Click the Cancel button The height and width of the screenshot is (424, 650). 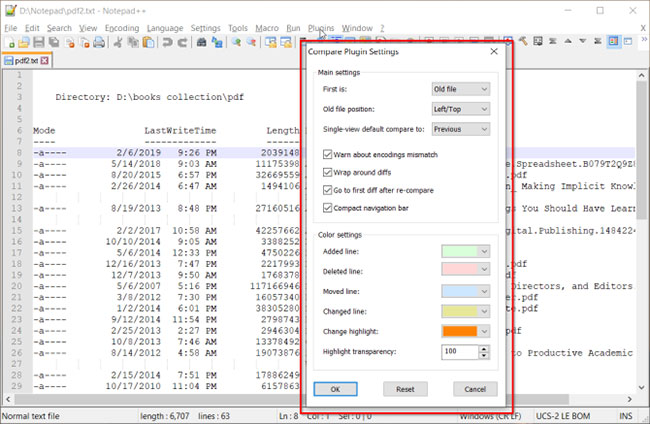click(475, 389)
